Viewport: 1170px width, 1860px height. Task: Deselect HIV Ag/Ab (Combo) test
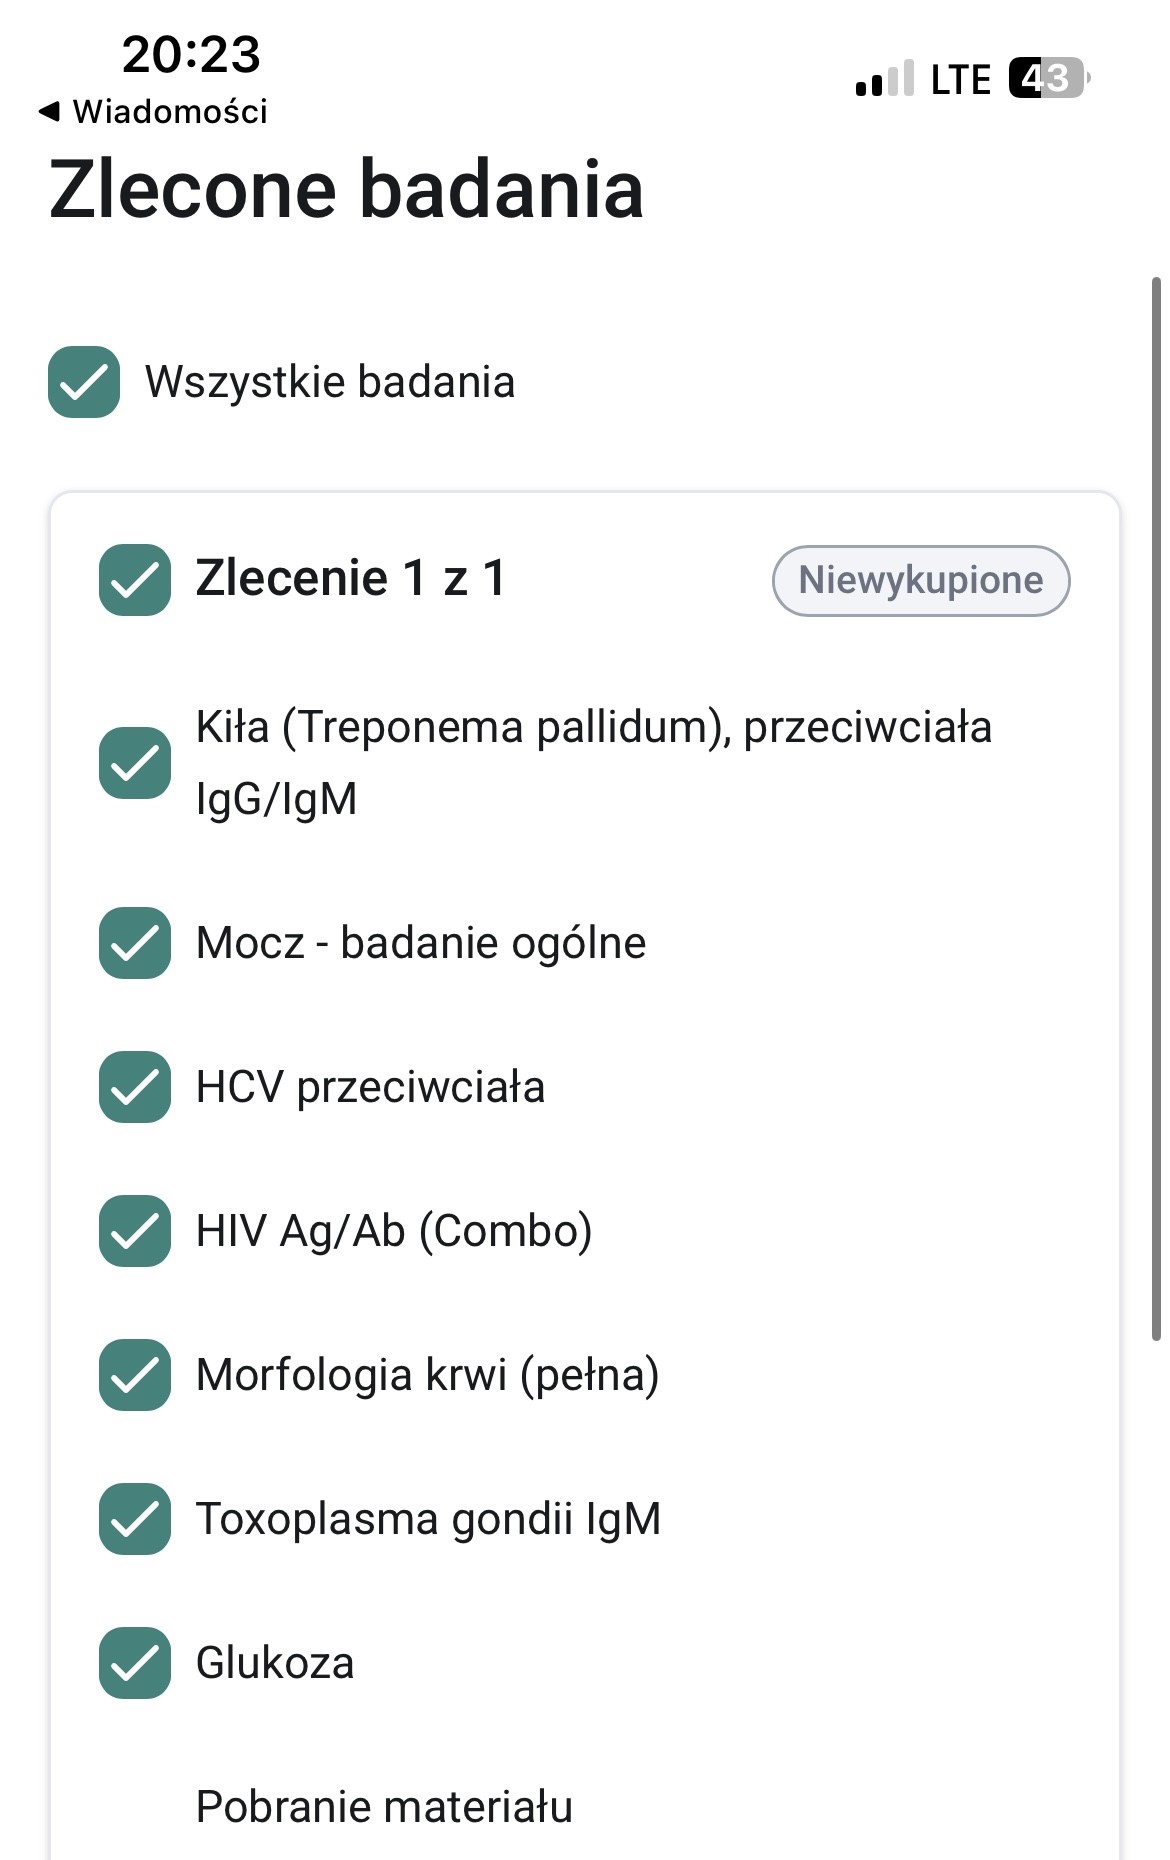point(135,1231)
